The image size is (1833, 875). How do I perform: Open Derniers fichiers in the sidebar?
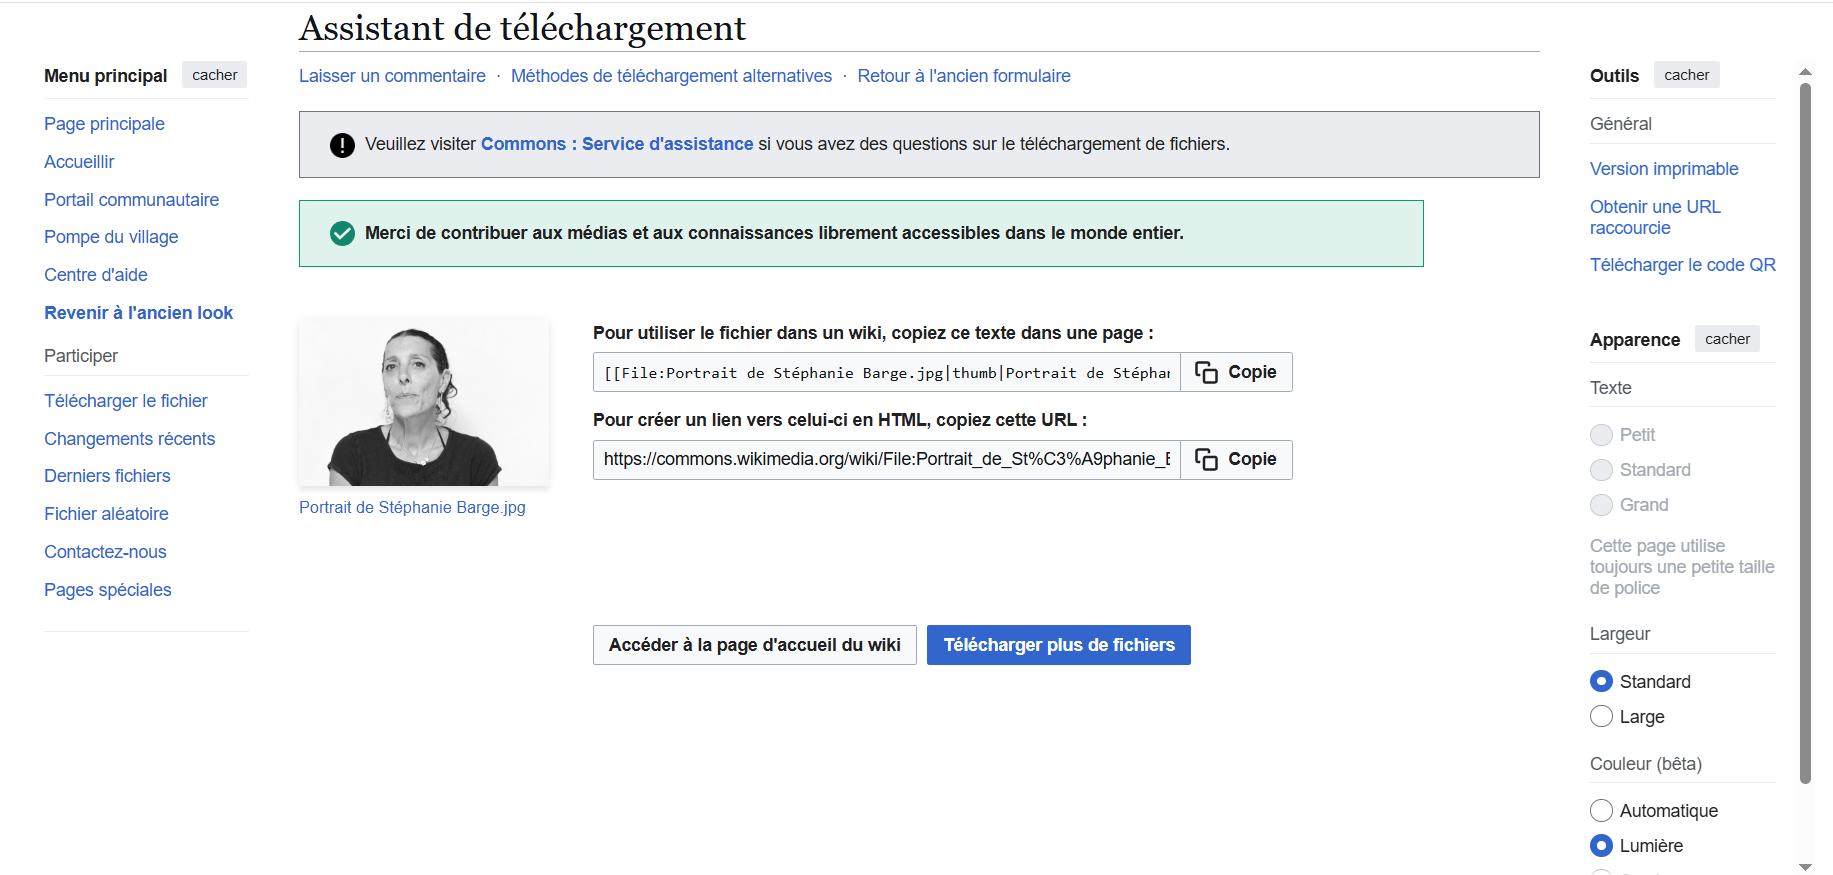click(107, 475)
